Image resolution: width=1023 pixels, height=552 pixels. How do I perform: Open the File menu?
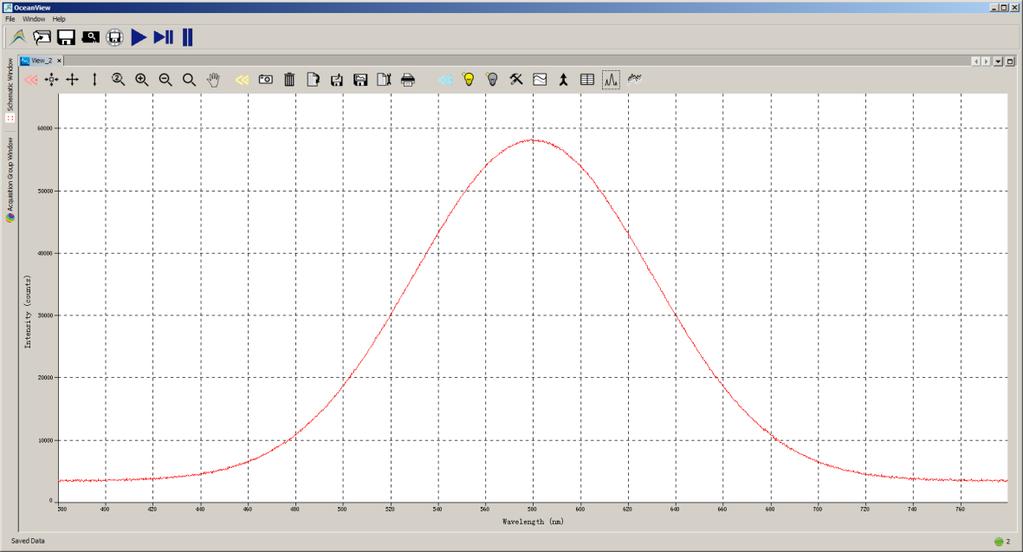pyautogui.click(x=10, y=19)
